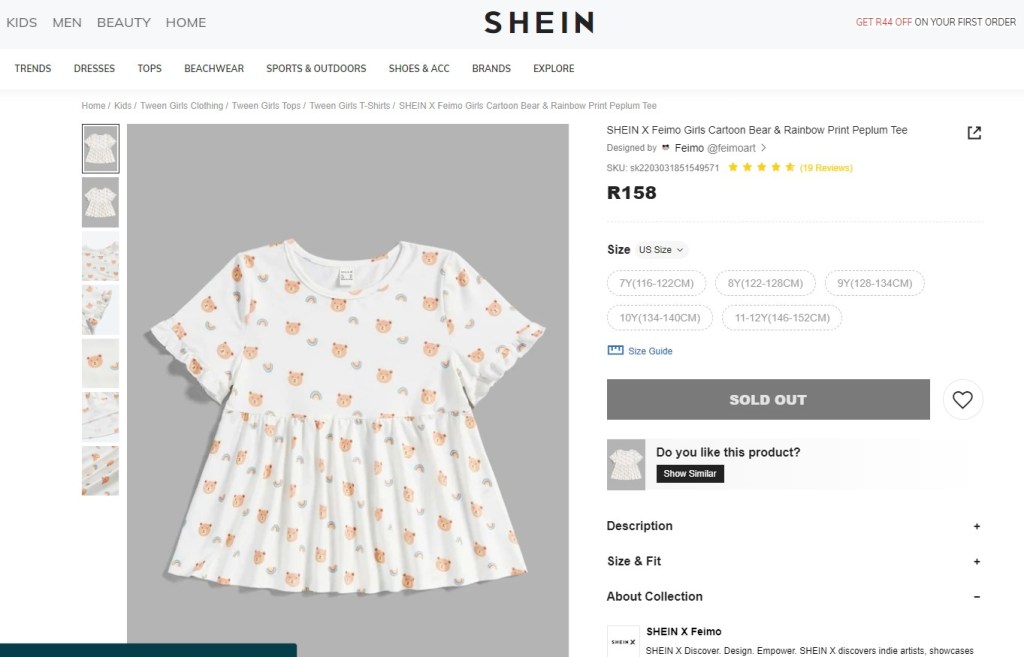Open the DRESSES menu
1024x657 pixels.
94,69
